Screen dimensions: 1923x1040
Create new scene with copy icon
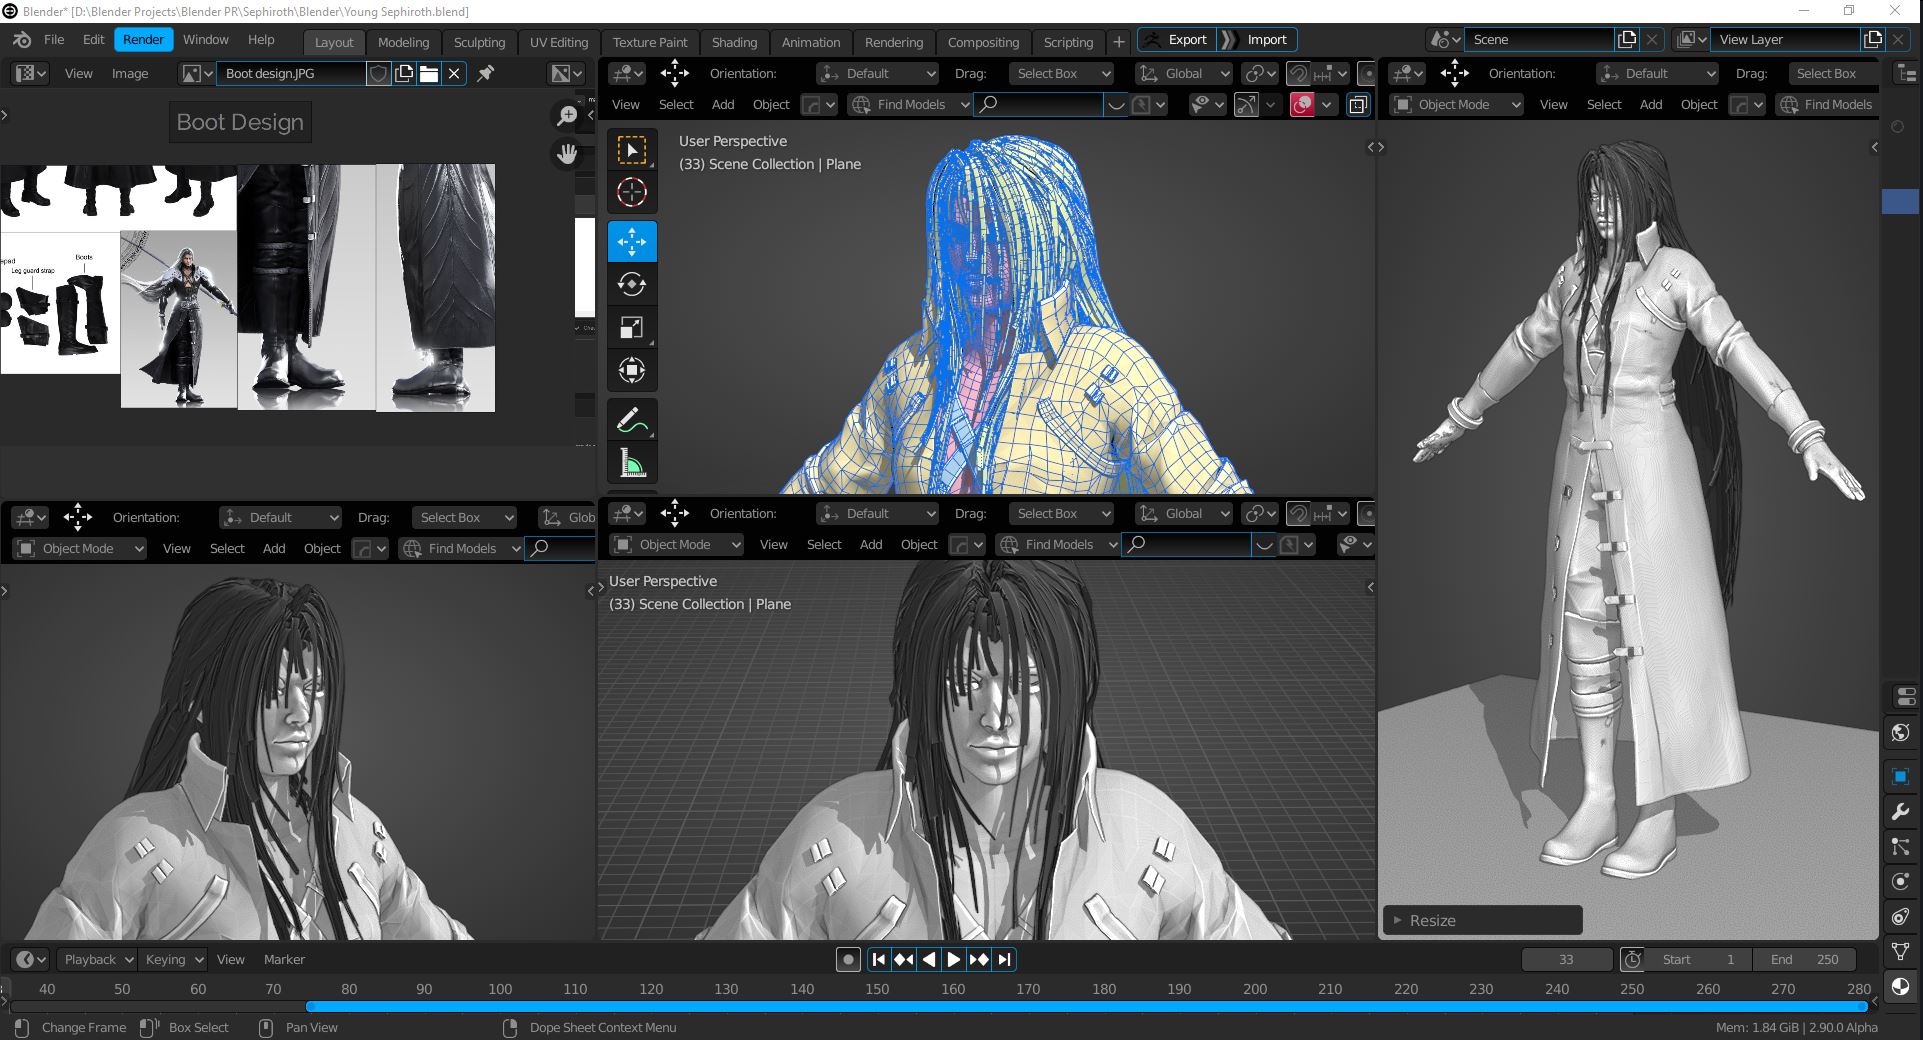tap(1627, 39)
